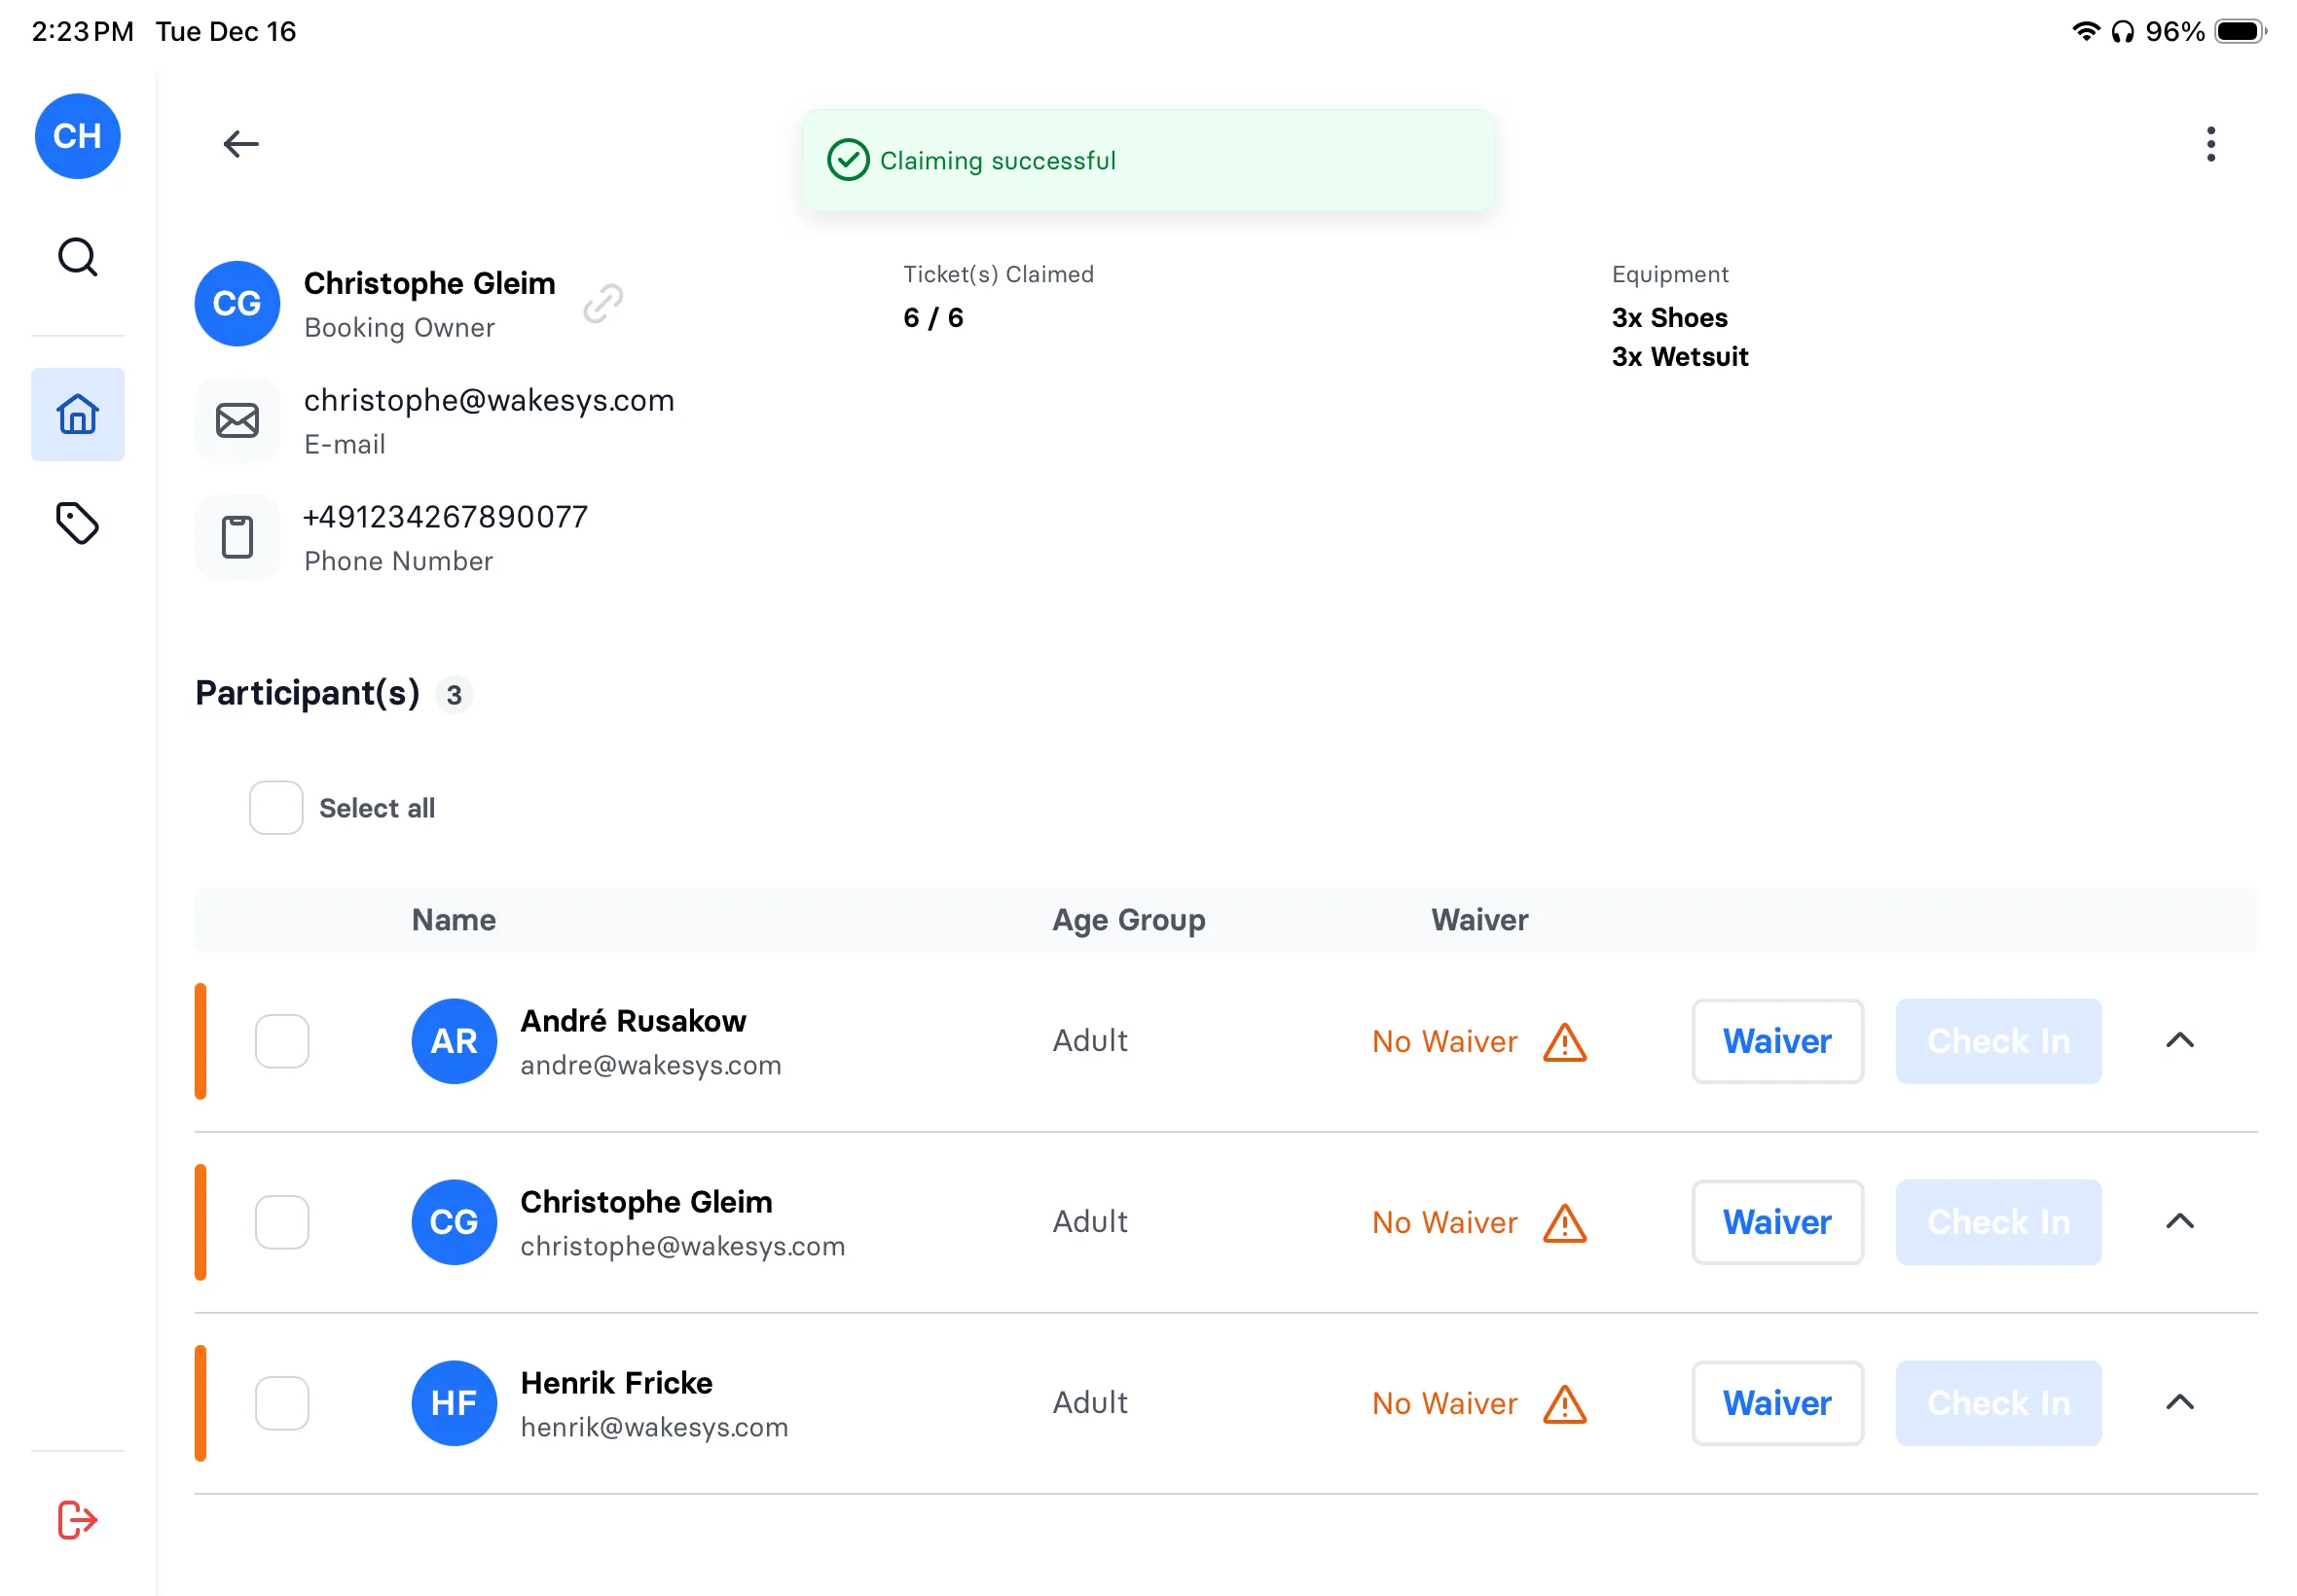The height and width of the screenshot is (1596, 2297).
Task: Collapse Christophe Gleim's participant row chevron
Action: pyautogui.click(x=2179, y=1222)
